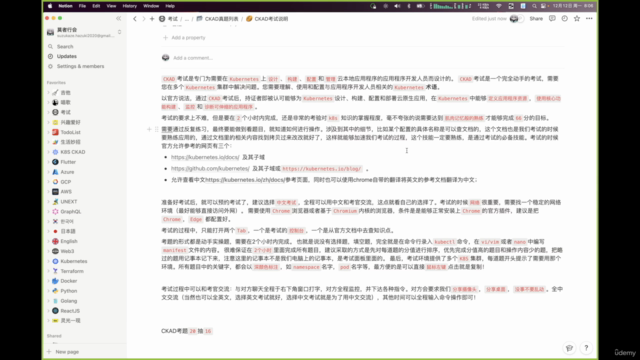Expand the Flutter tree arrow
The image size is (640, 360).
coord(49,162)
